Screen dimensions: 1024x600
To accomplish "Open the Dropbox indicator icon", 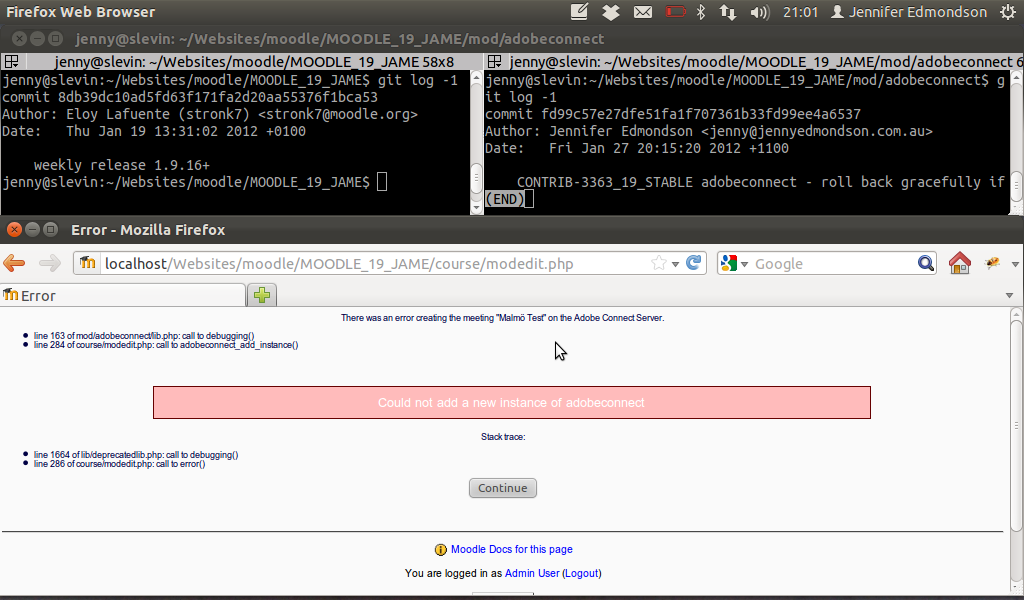I will pyautogui.click(x=611, y=12).
